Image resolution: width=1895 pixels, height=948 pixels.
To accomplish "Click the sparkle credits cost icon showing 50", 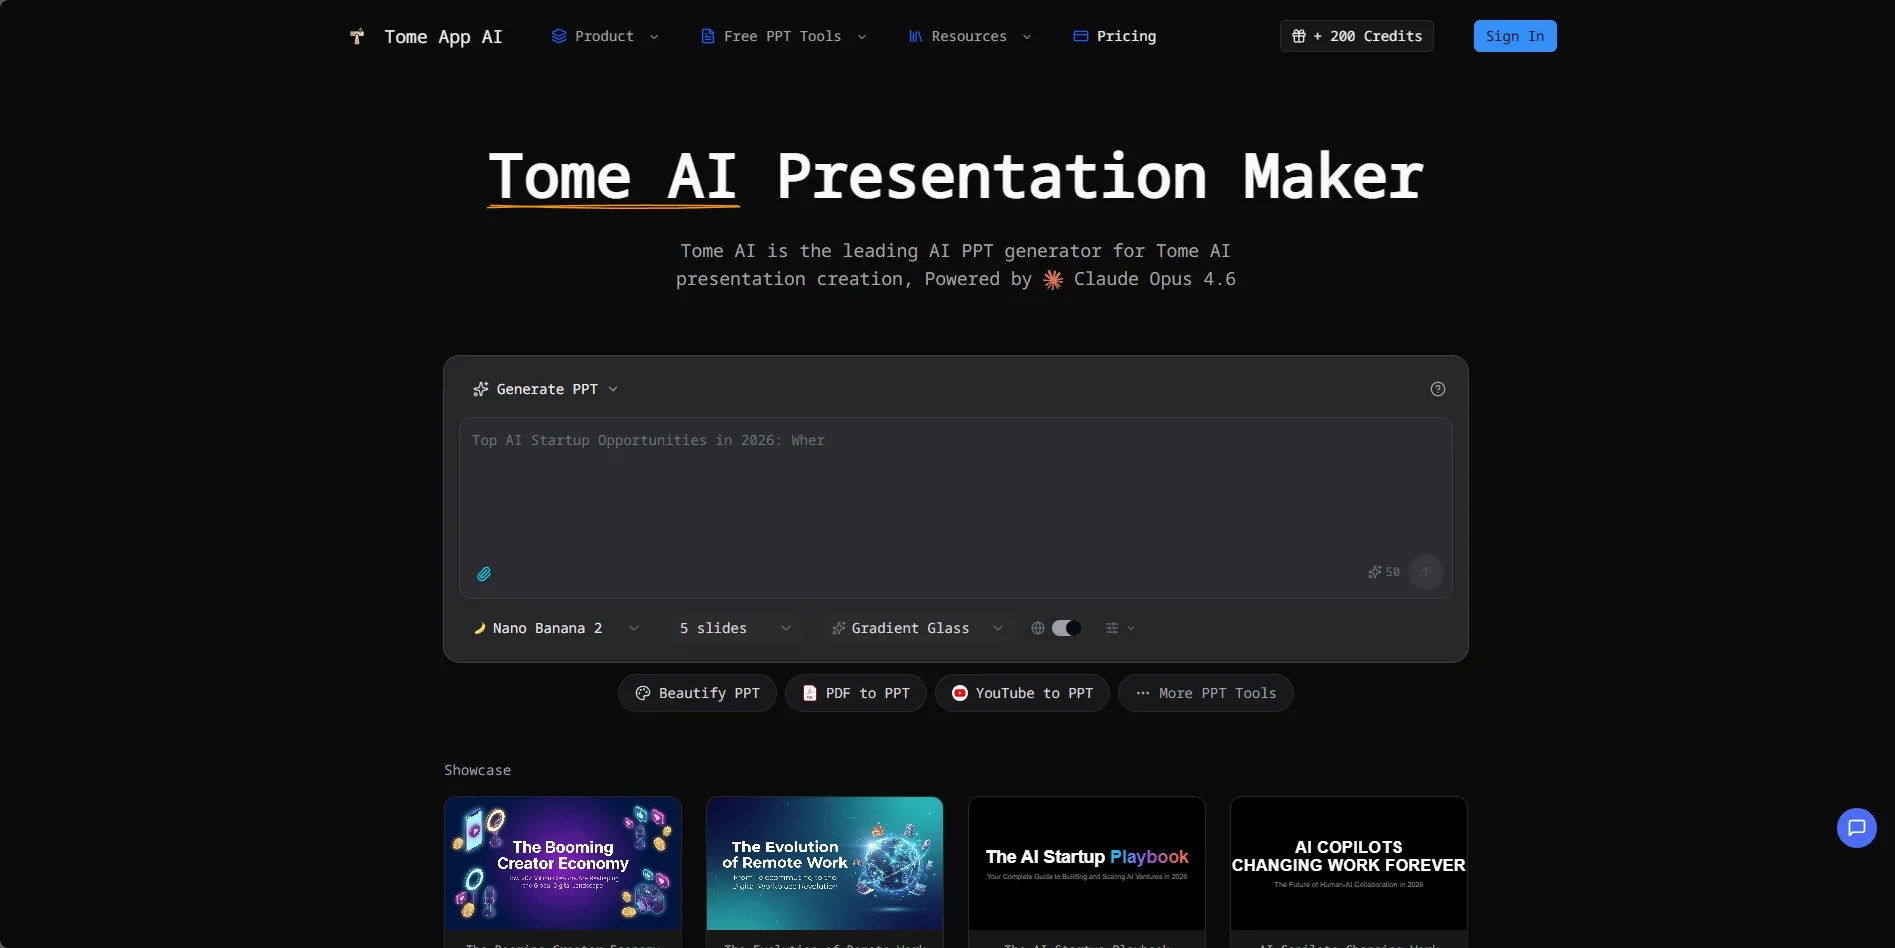I will point(1375,572).
